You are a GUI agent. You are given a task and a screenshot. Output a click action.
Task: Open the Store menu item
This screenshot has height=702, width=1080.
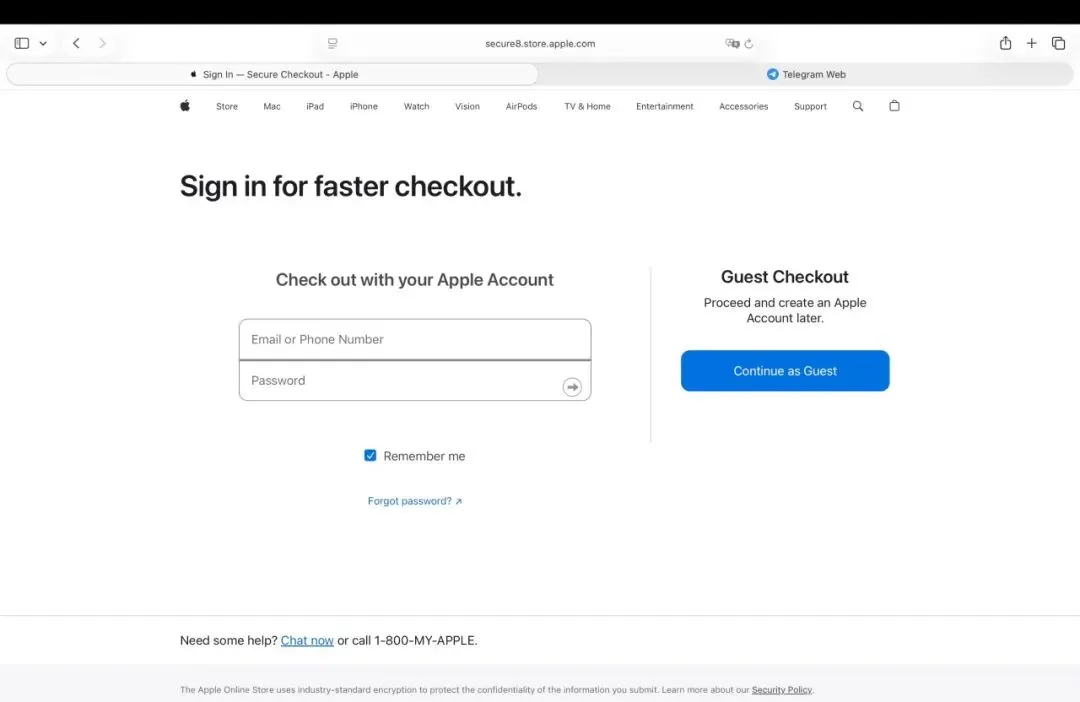227,107
